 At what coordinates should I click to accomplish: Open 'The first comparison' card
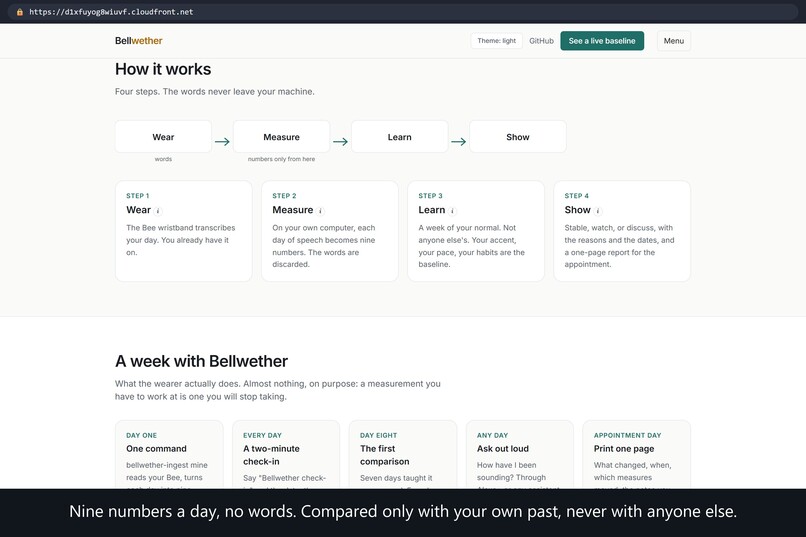coord(402,455)
